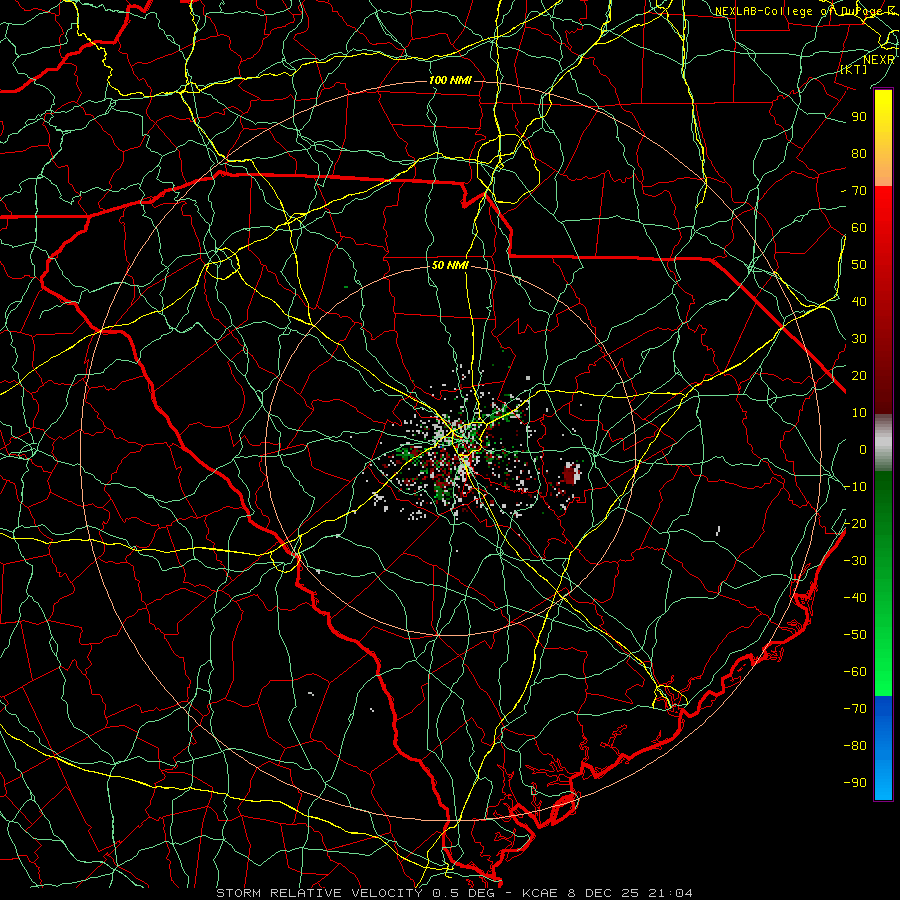Click the KT units label above the color scale
Screen dimensions: 900x900
tap(854, 69)
